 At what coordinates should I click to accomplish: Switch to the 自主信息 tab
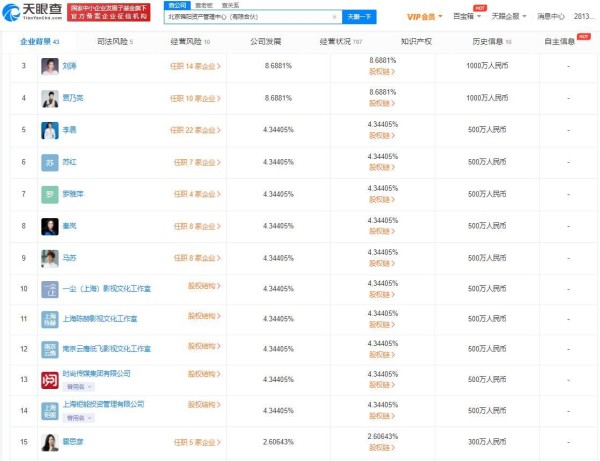point(559,42)
